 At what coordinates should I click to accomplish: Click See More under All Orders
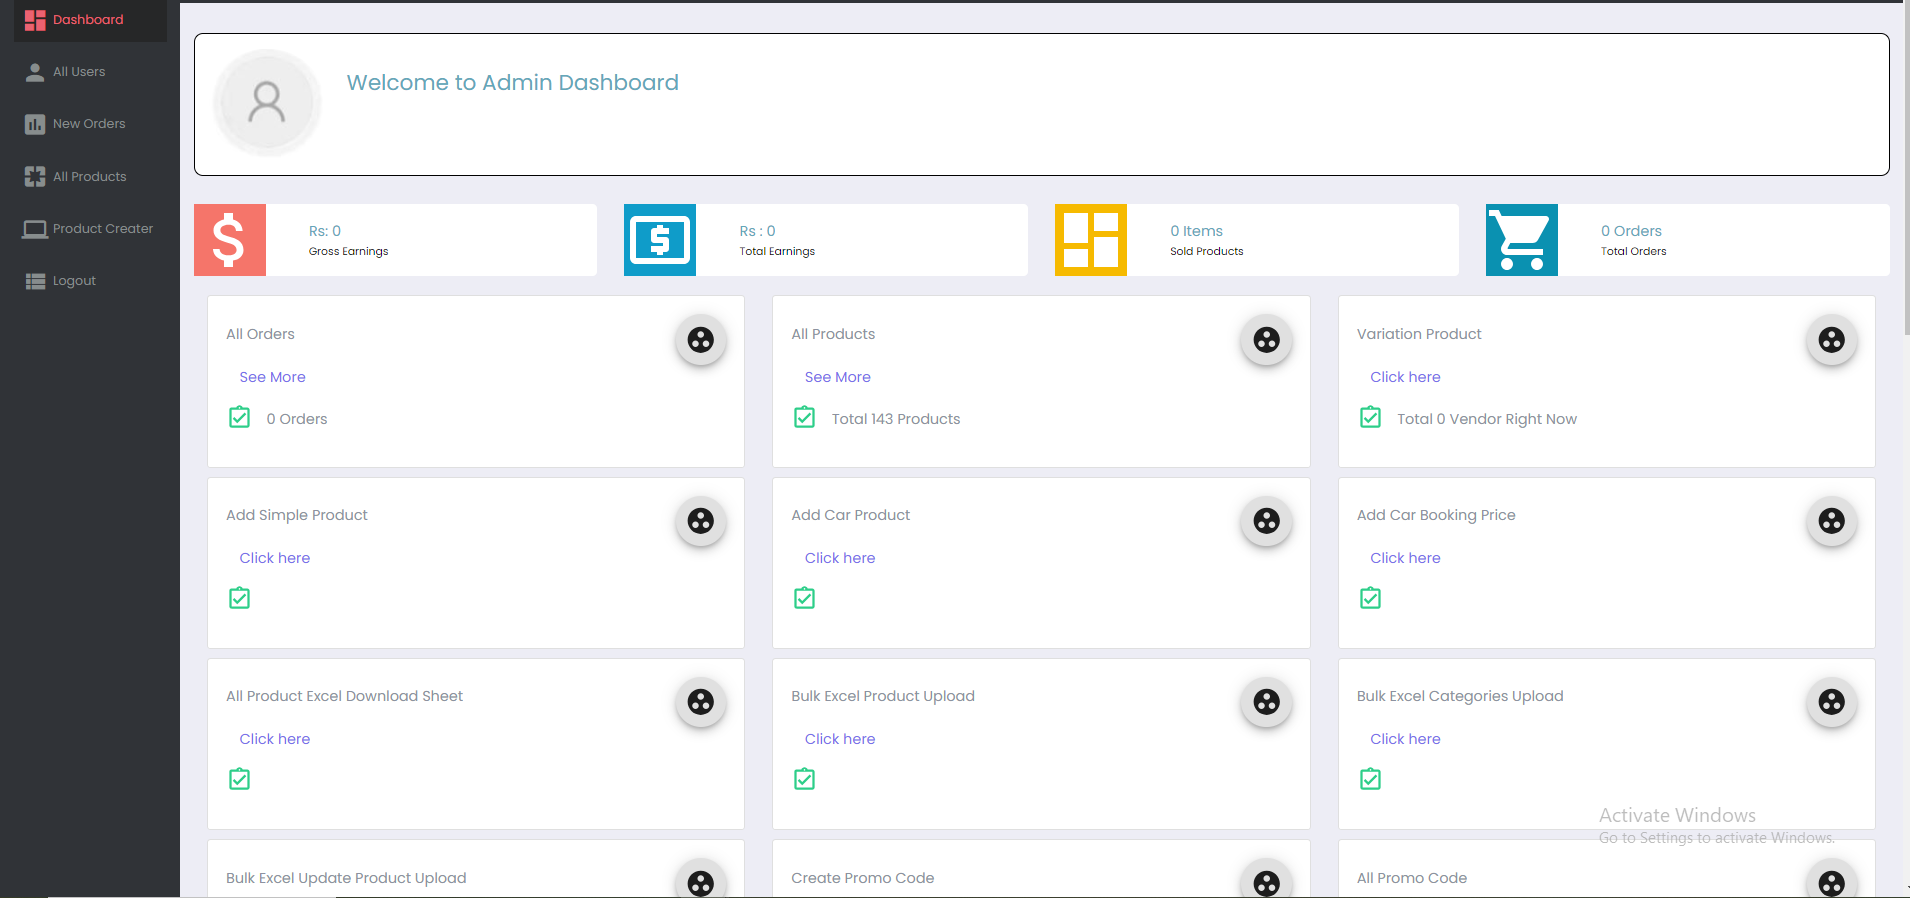point(272,377)
